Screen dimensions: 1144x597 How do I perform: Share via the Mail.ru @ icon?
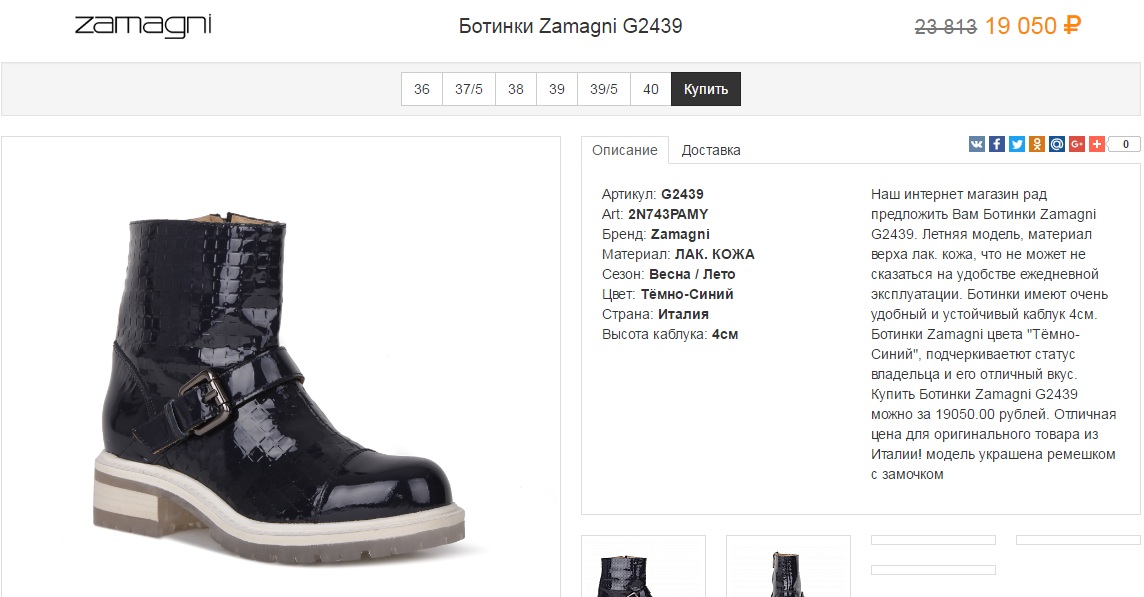[1056, 144]
